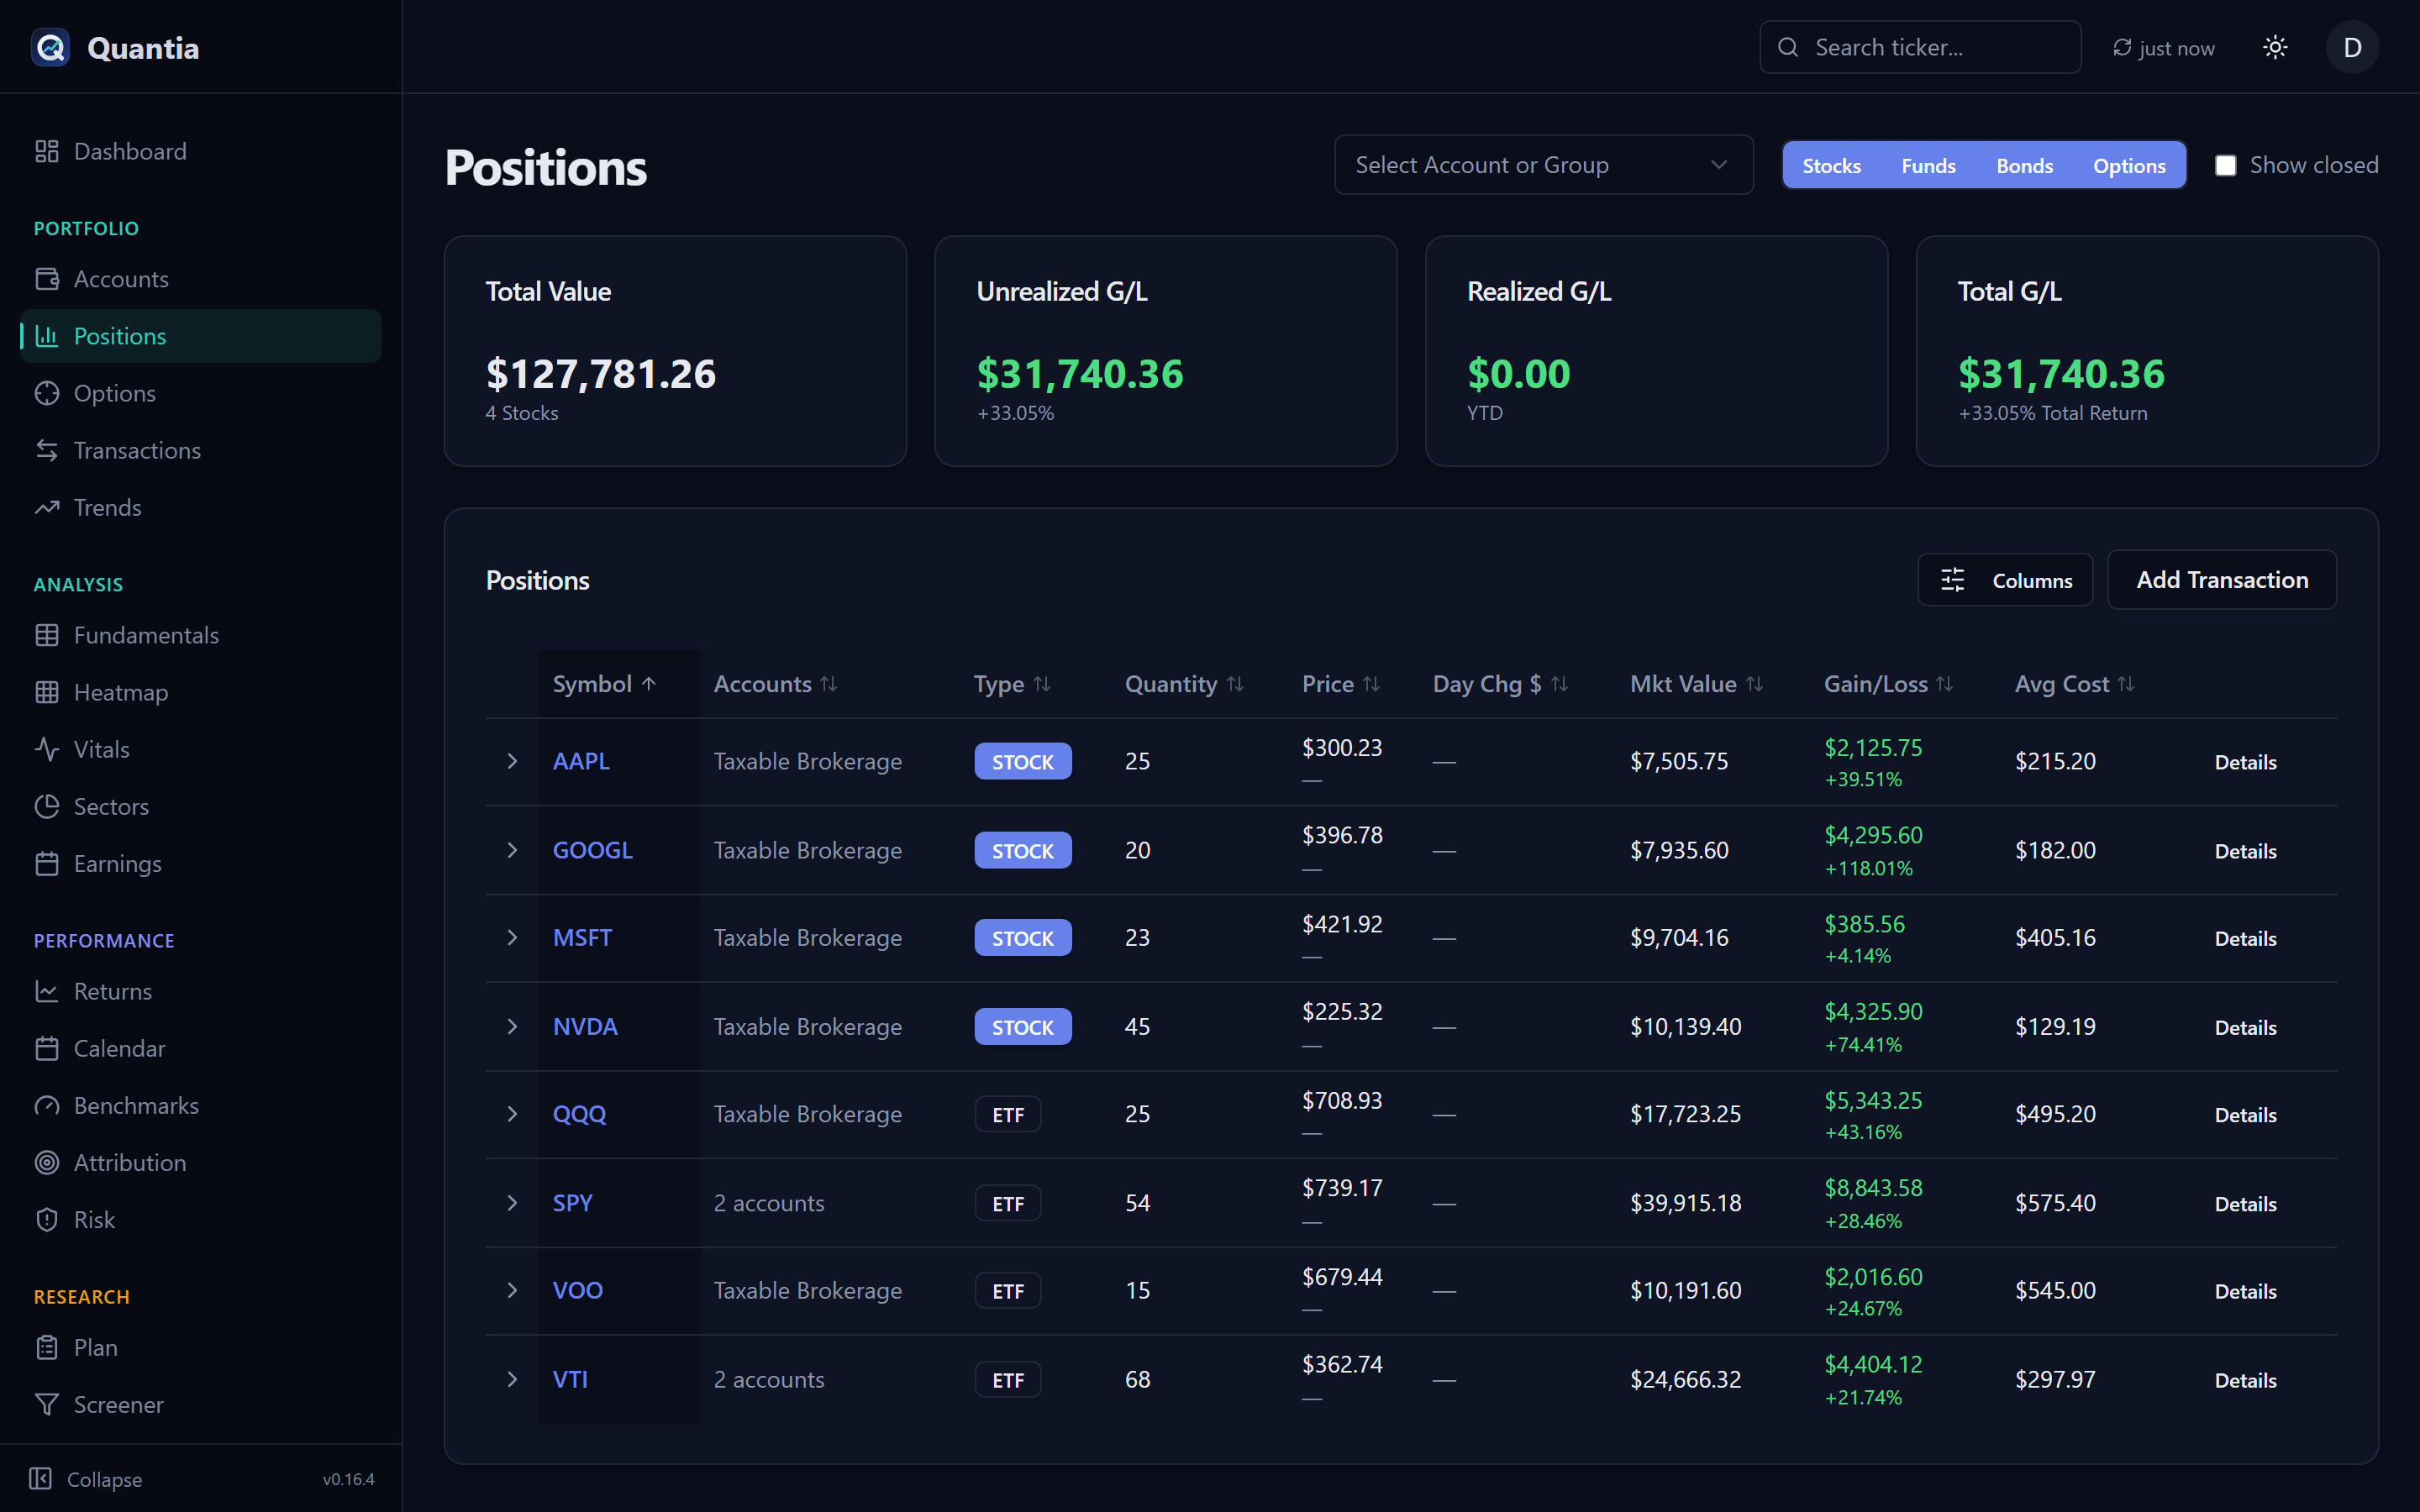Image resolution: width=2420 pixels, height=1512 pixels.
Task: Expand the QQQ row
Action: 512,1114
